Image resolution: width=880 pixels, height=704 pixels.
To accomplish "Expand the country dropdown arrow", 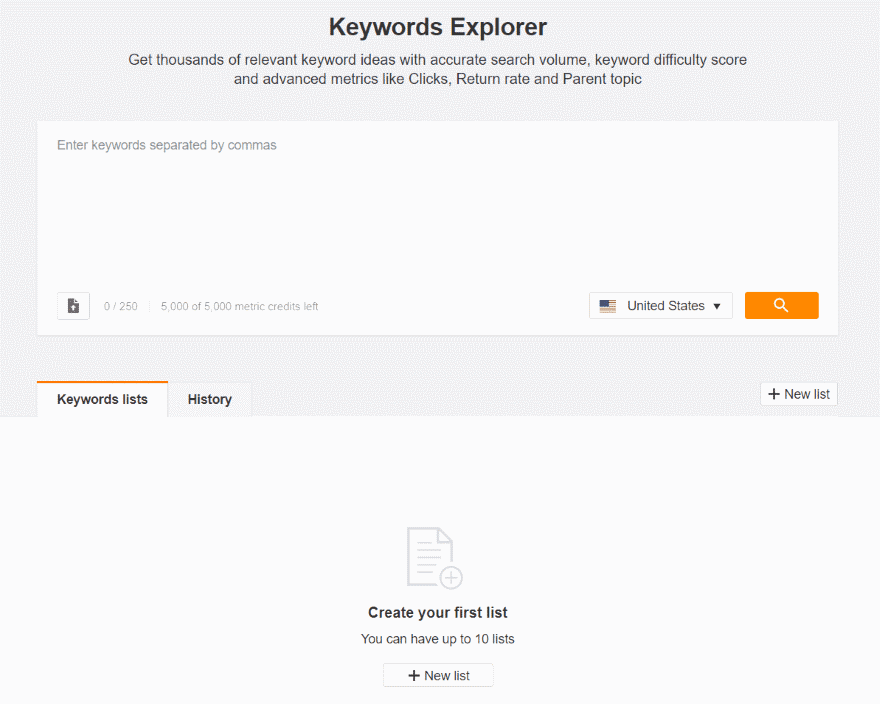I will [717, 307].
